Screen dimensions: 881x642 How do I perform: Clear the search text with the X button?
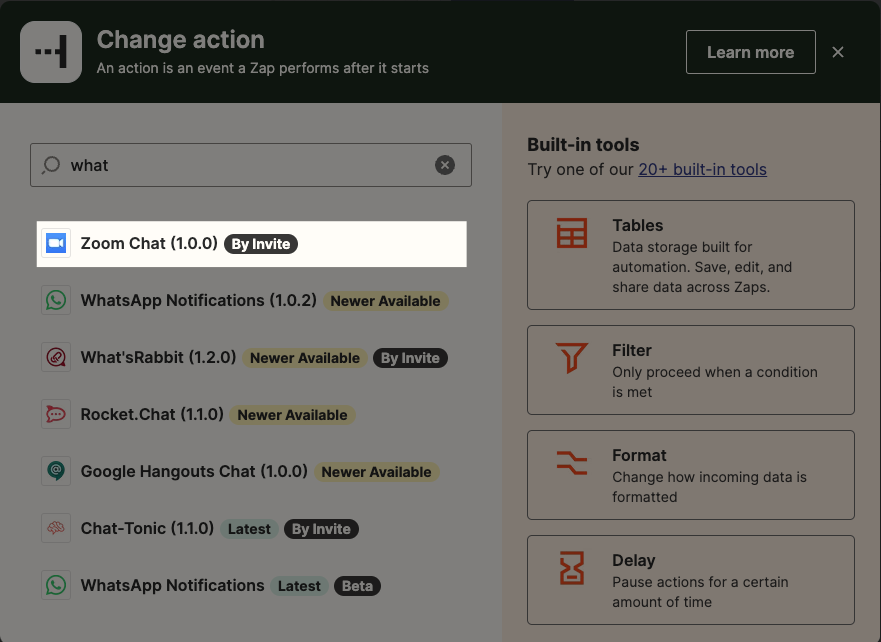[x=445, y=165]
